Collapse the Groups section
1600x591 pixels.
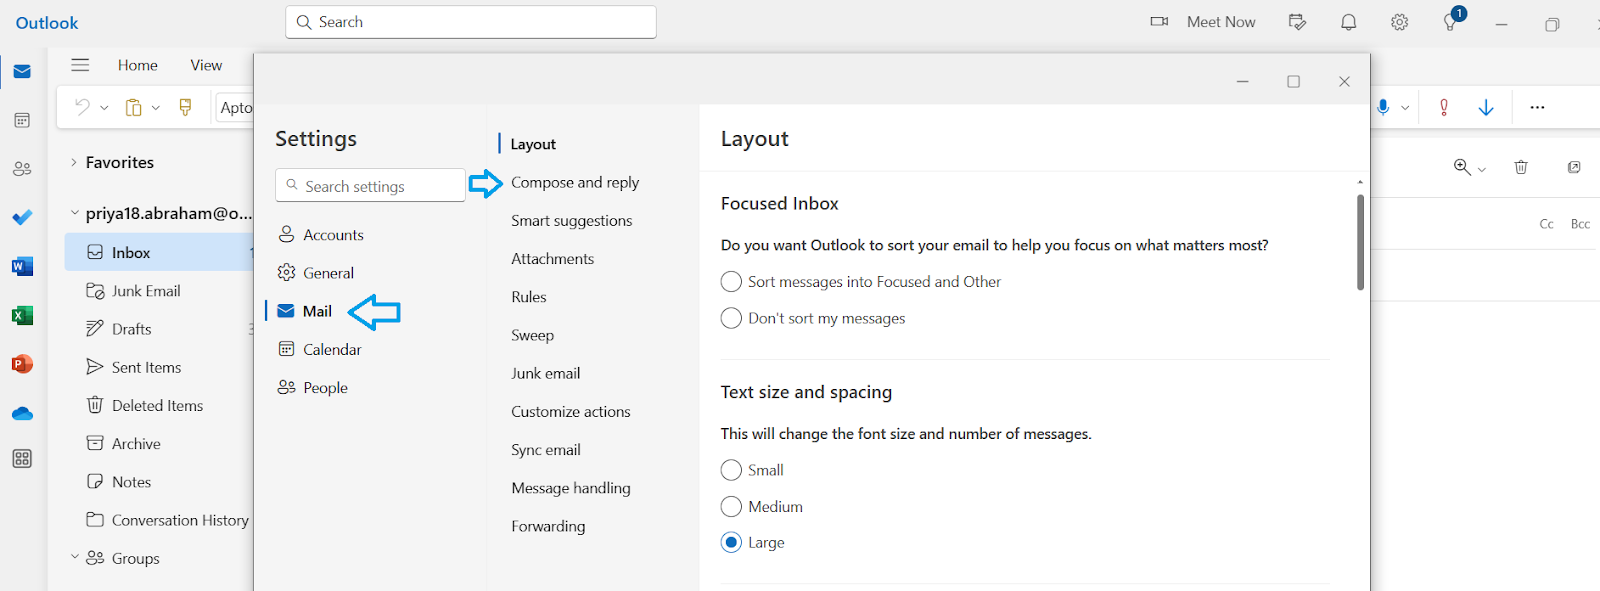74,558
